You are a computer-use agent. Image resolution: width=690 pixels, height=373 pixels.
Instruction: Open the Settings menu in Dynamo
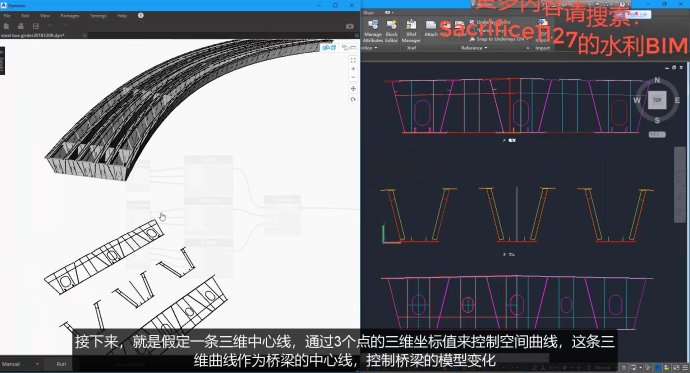coord(99,15)
